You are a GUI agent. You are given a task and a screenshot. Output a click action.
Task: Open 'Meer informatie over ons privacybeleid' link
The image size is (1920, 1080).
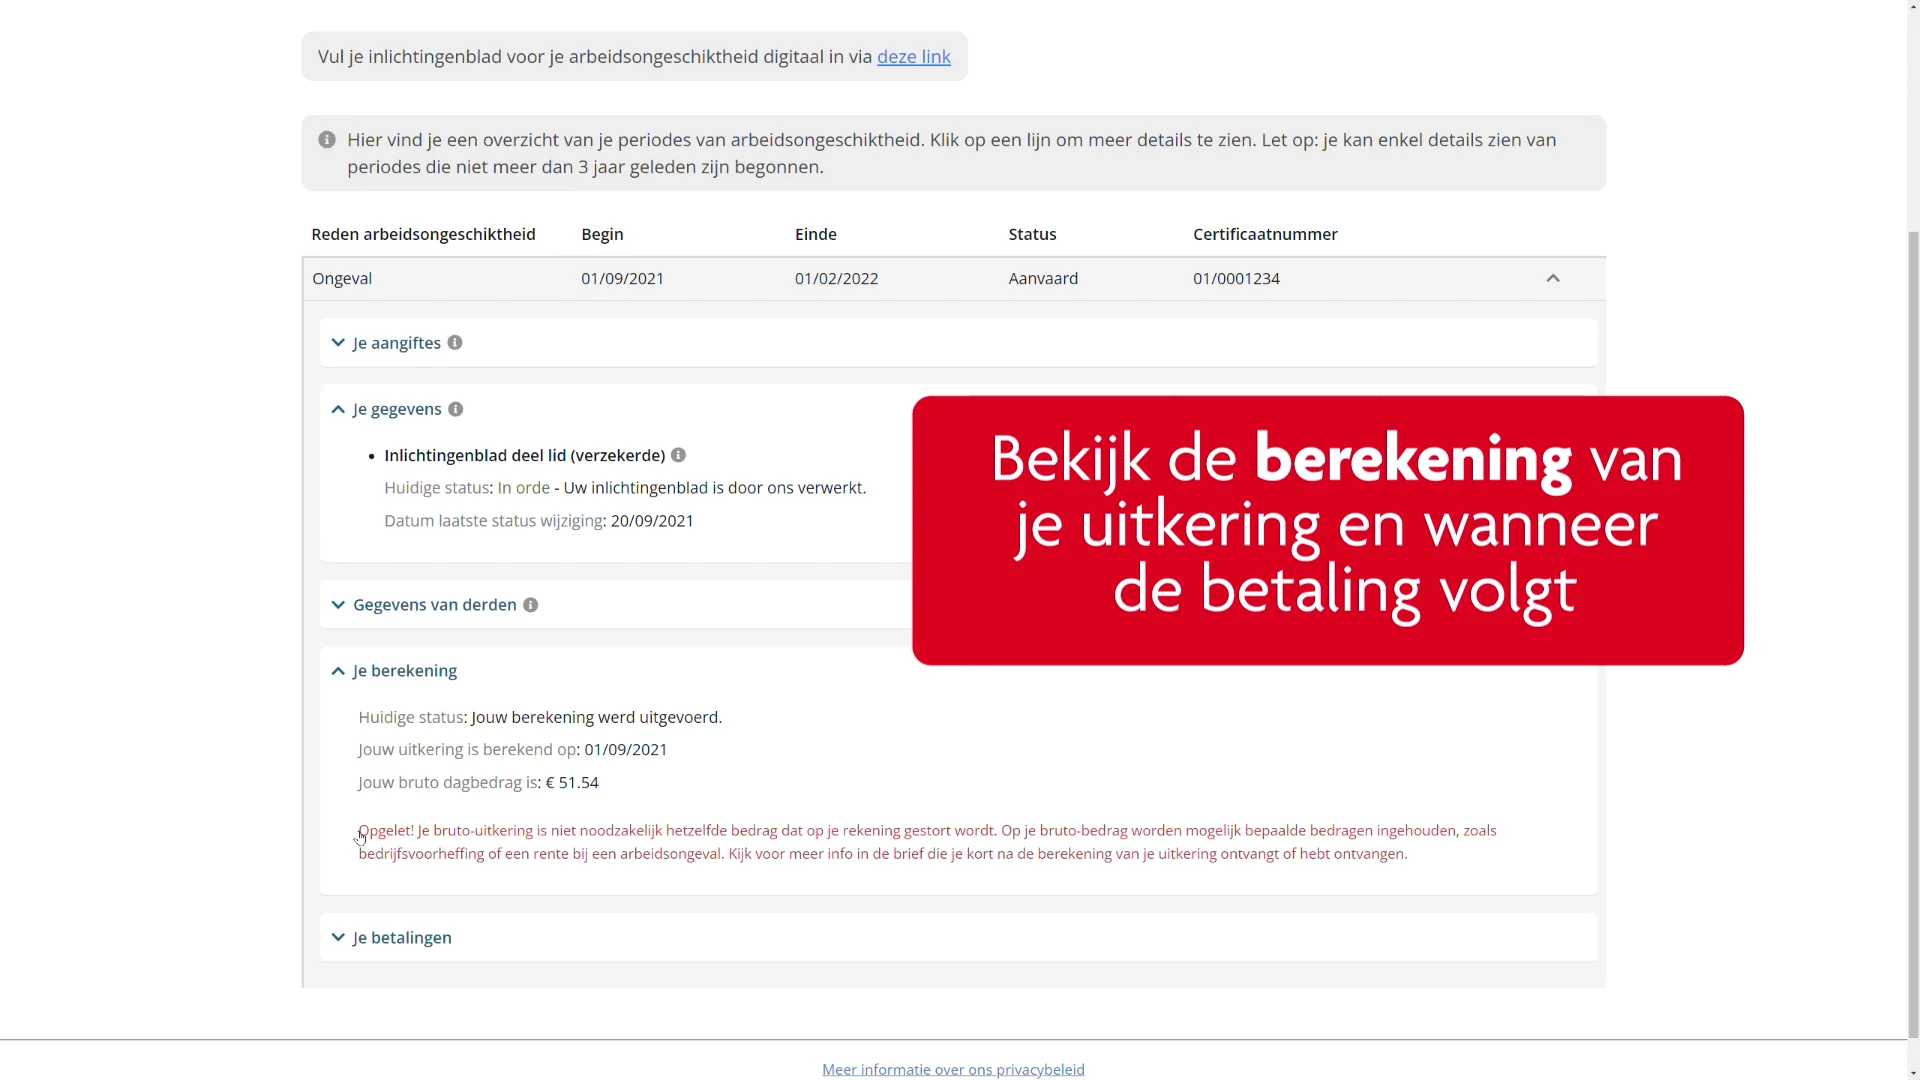tap(953, 1069)
